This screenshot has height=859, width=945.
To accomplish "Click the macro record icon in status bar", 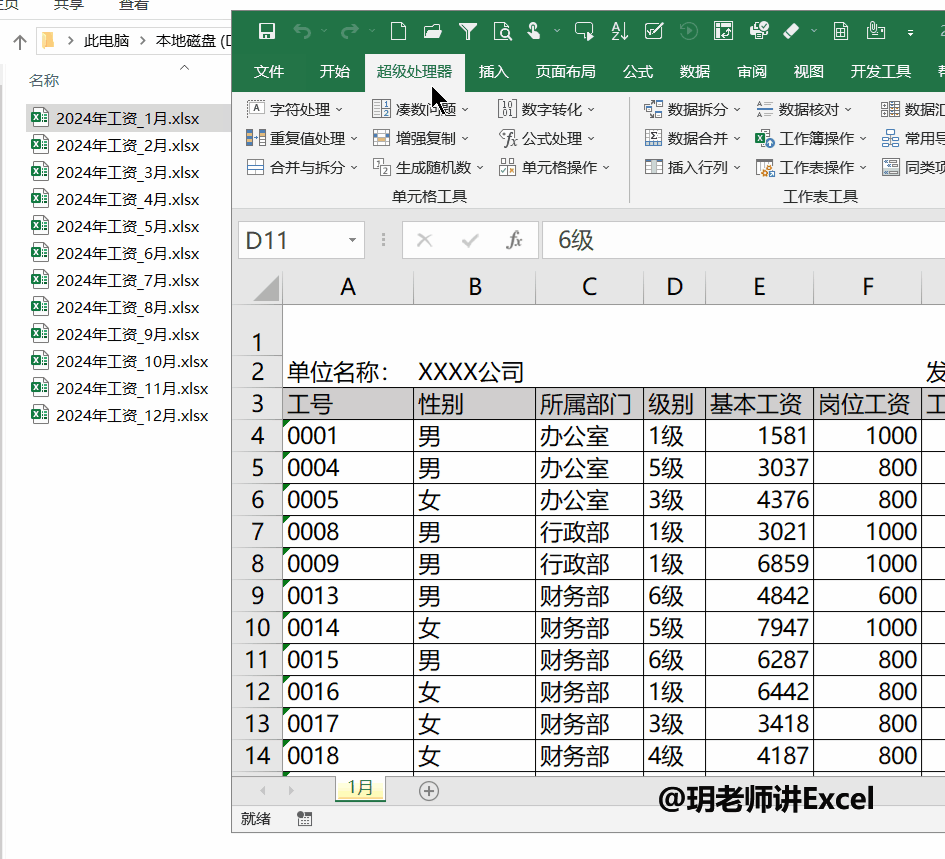I will (304, 819).
